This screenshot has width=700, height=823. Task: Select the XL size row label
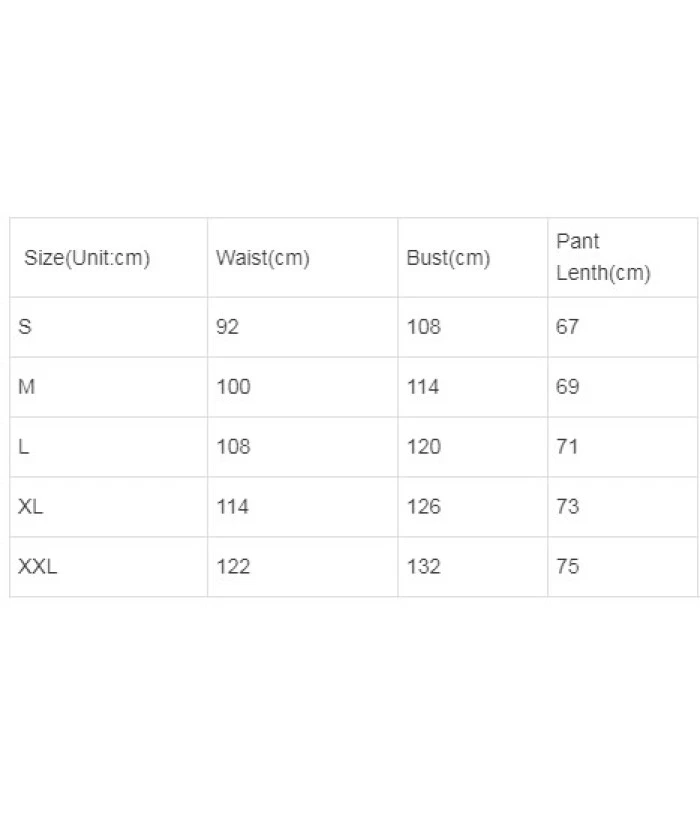[x=31, y=507]
